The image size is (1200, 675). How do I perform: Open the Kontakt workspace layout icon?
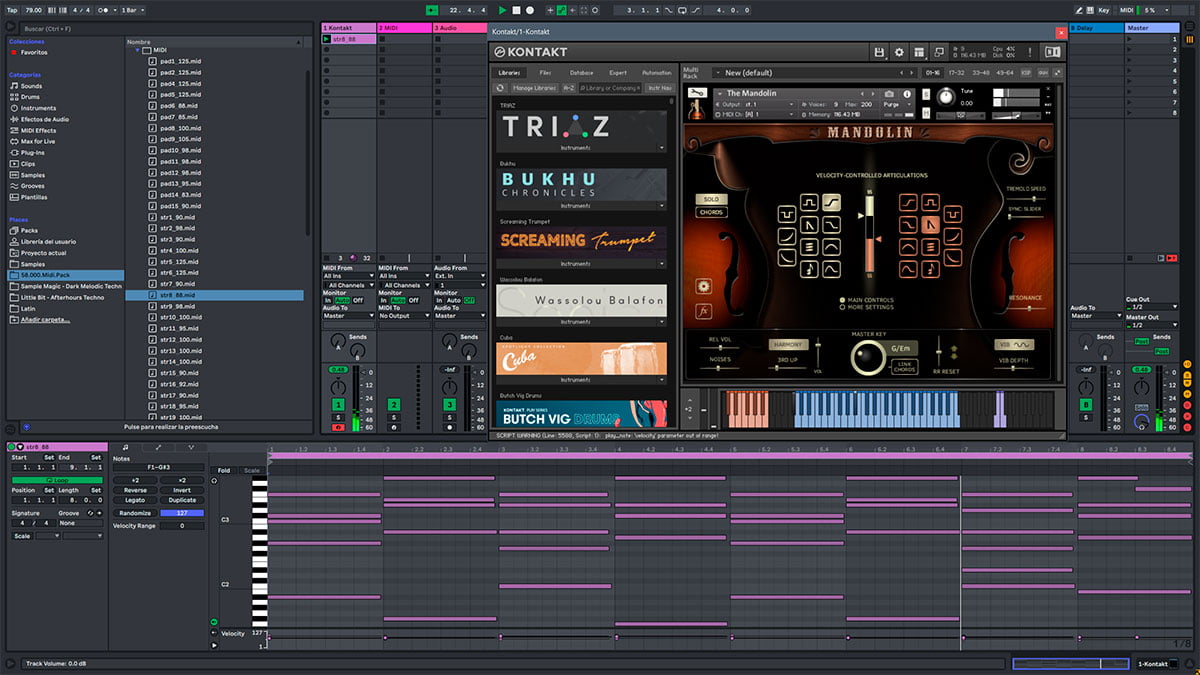click(x=919, y=52)
